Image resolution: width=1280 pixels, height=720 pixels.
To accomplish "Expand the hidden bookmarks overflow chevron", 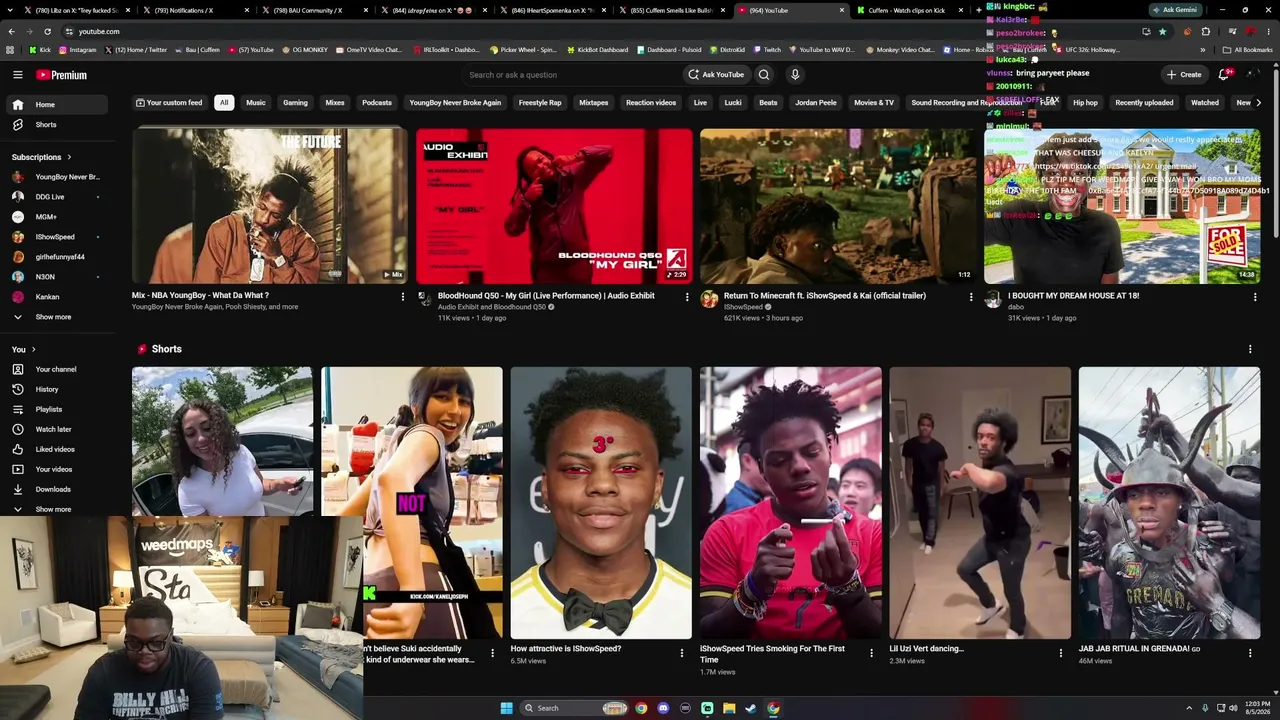I will pos(1203,50).
